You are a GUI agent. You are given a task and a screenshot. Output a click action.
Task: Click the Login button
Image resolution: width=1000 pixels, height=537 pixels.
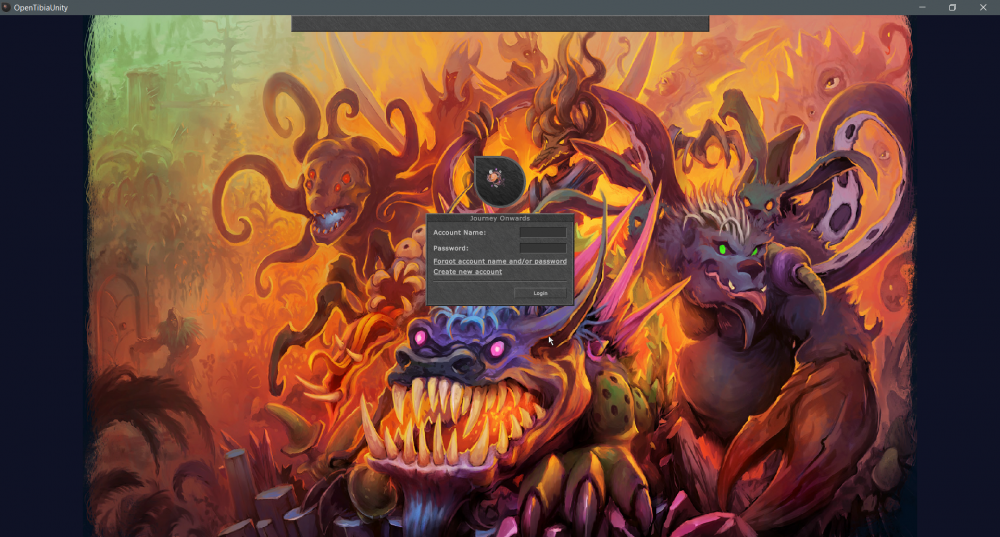540,293
